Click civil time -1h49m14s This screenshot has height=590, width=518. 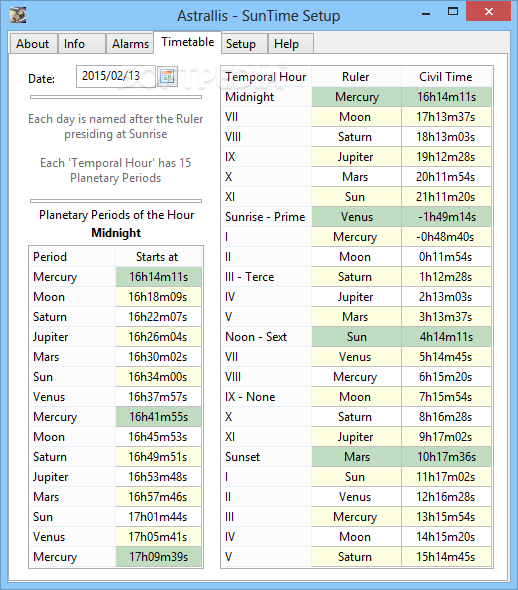pyautogui.click(x=447, y=217)
